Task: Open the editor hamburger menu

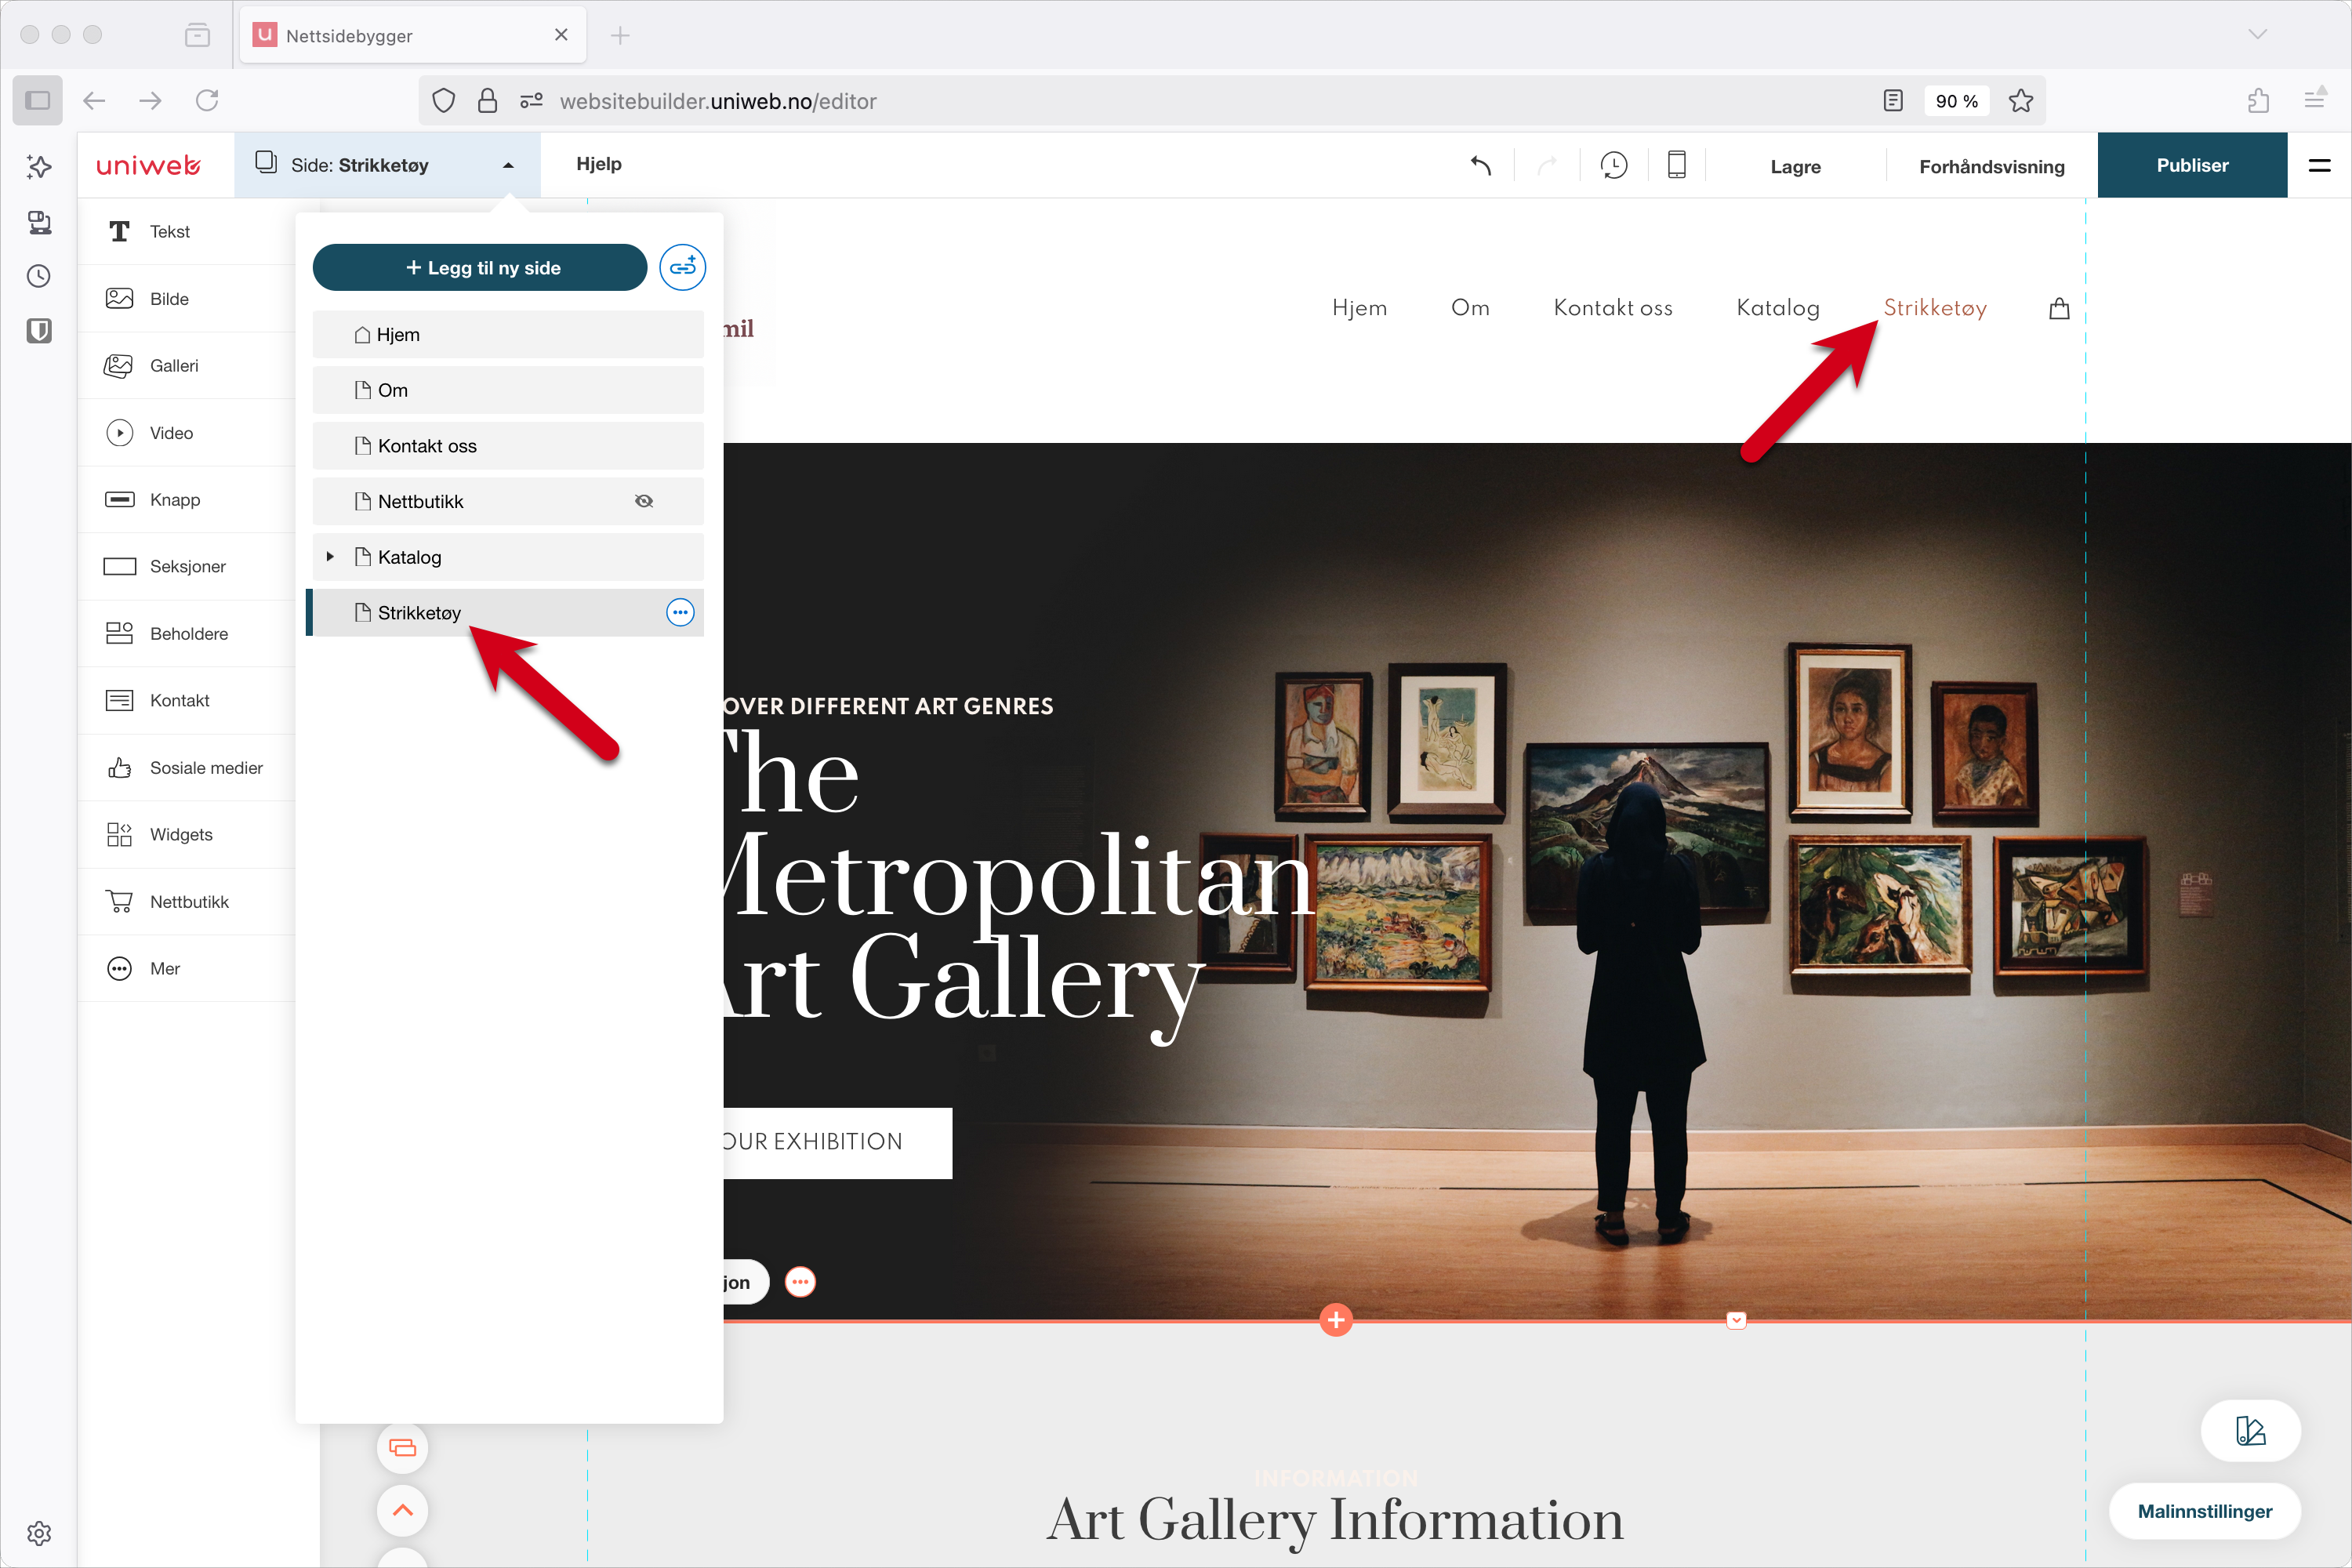Action: (2320, 165)
